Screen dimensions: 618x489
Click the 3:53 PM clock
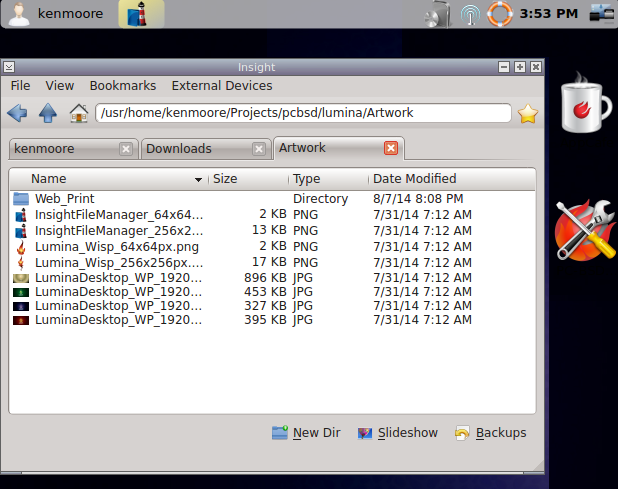pos(548,14)
